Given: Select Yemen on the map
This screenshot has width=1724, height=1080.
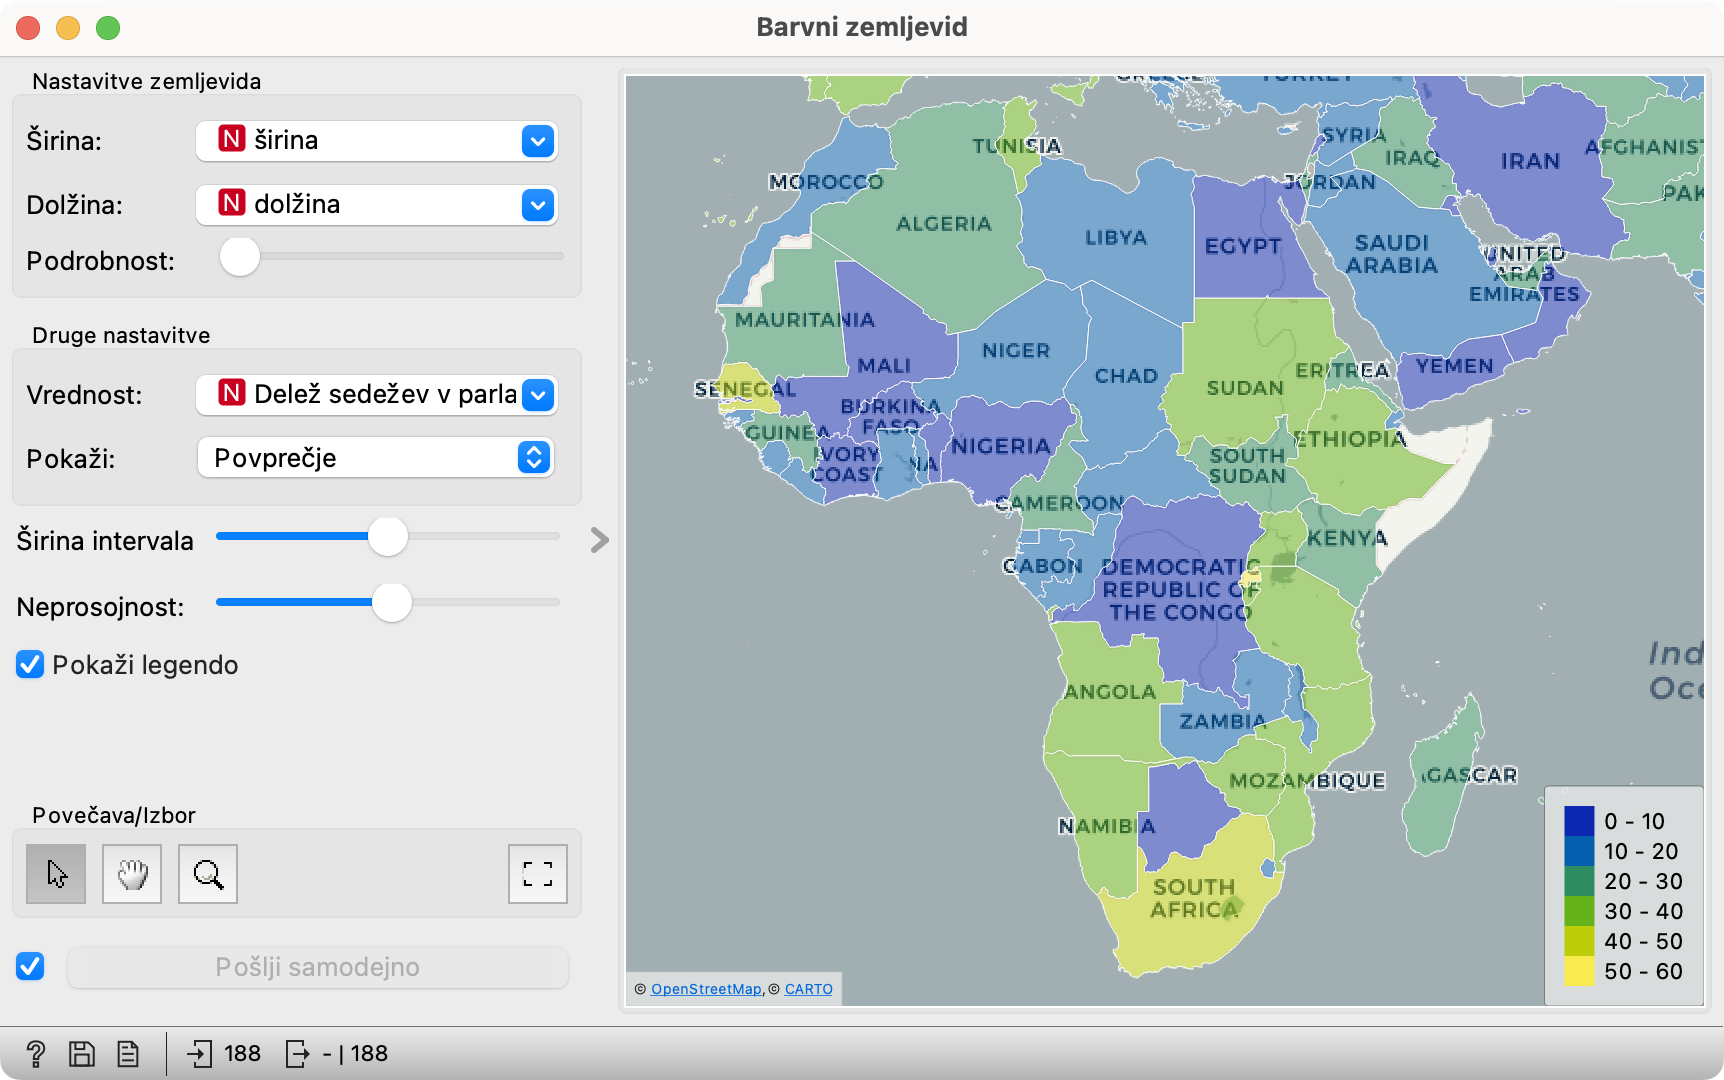Looking at the screenshot, I should click(x=1454, y=366).
